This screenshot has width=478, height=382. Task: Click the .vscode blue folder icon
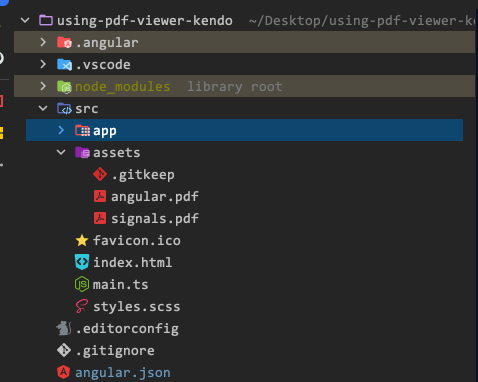coord(64,64)
